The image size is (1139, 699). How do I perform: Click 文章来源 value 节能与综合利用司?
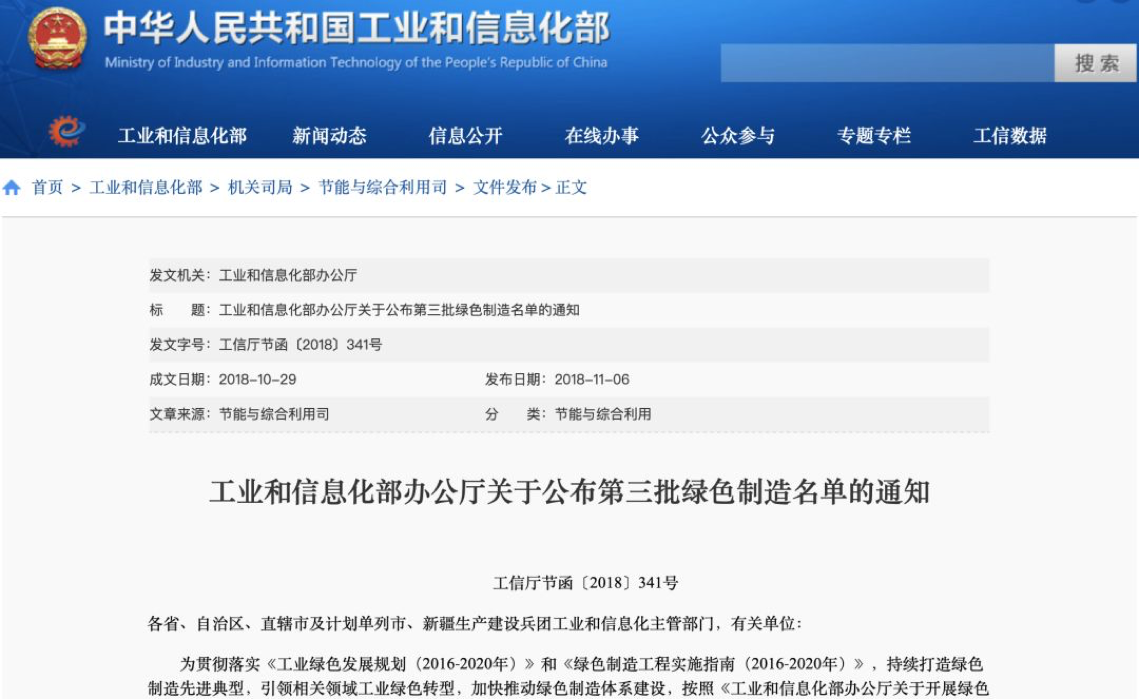(274, 414)
